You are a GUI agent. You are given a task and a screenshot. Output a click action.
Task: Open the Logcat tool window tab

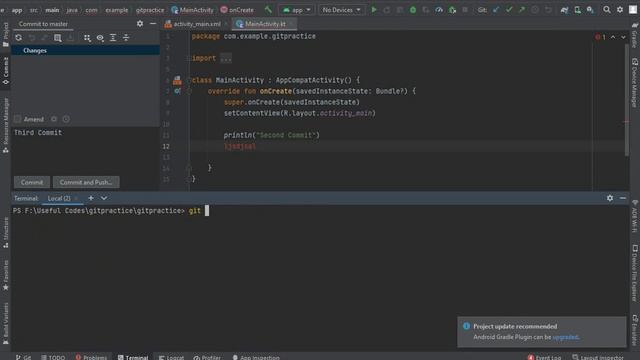[171, 357]
